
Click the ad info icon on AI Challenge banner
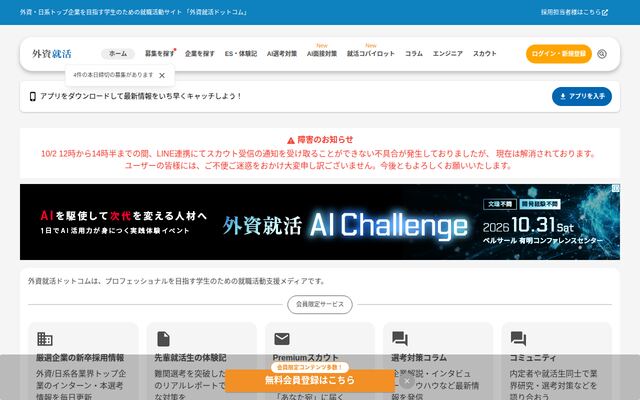pyautogui.click(x=616, y=188)
